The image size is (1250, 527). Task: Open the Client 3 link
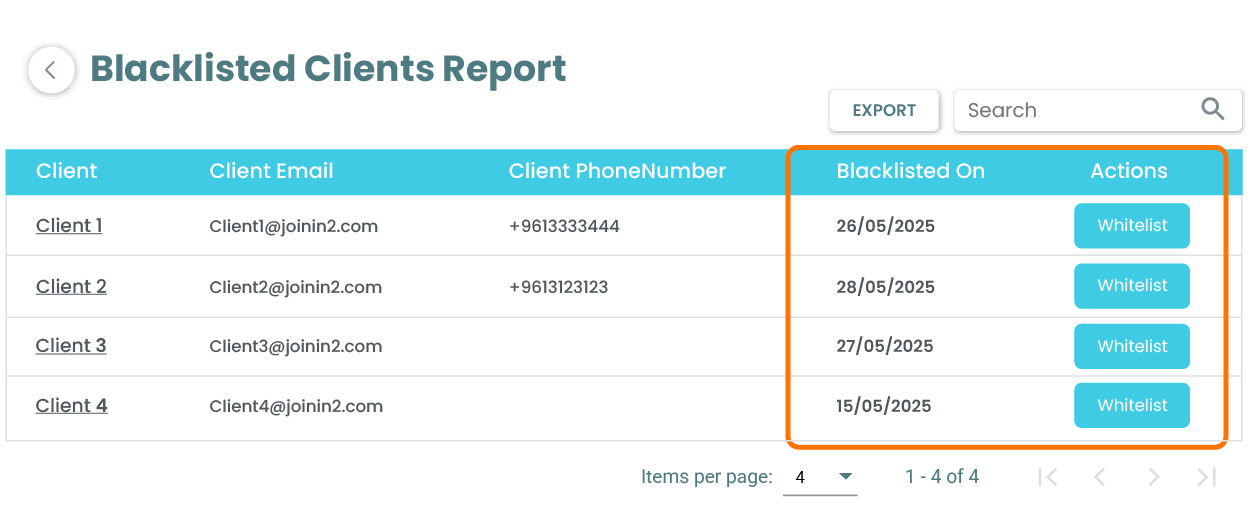click(x=71, y=346)
